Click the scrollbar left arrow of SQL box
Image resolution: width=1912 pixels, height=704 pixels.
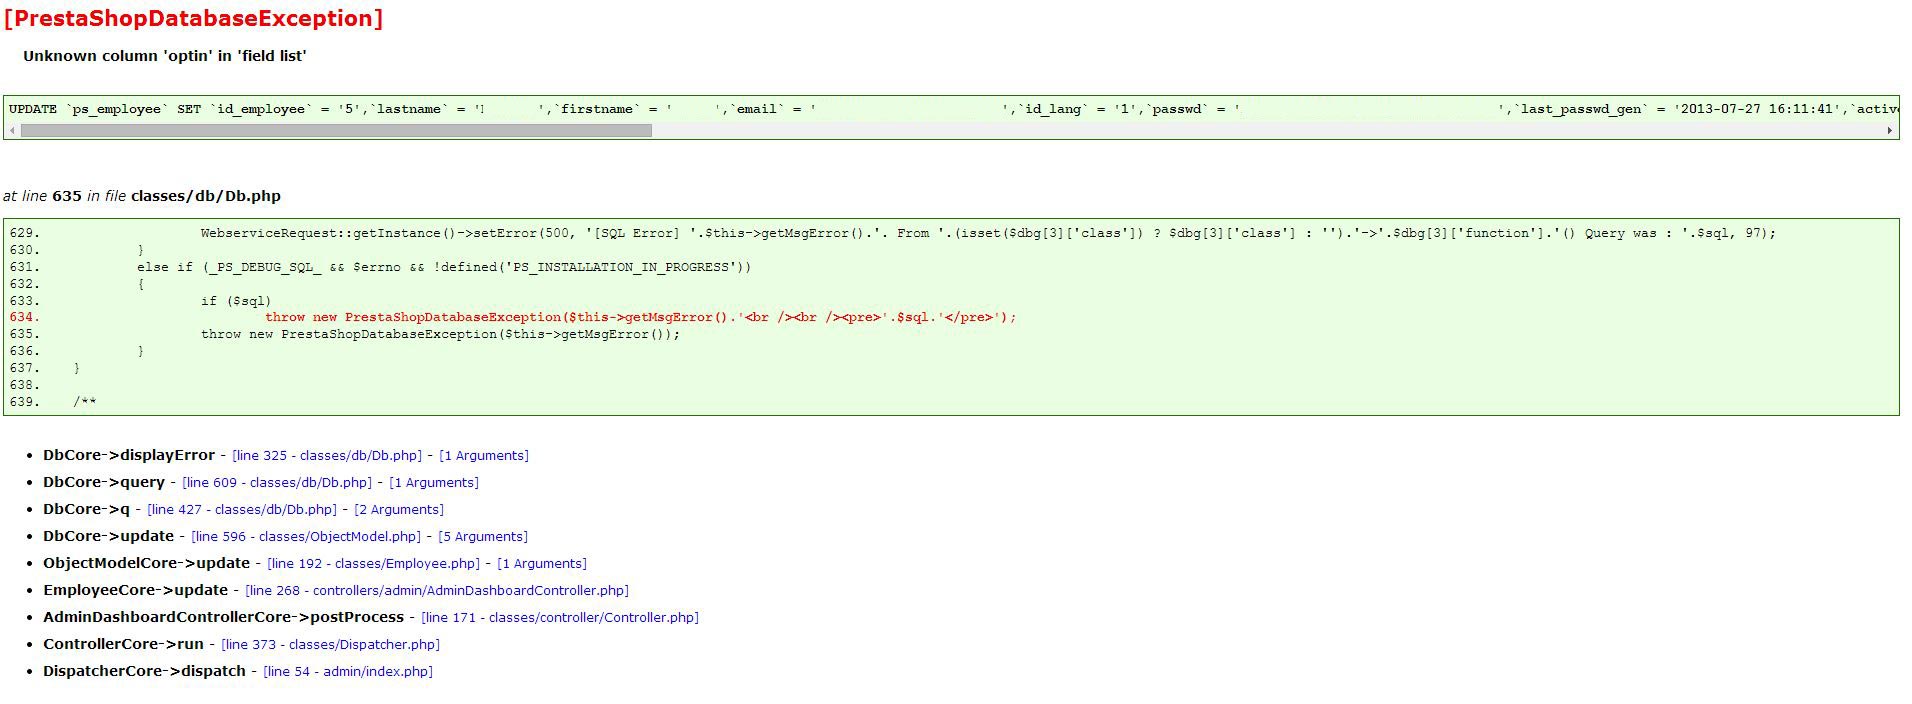coord(13,130)
